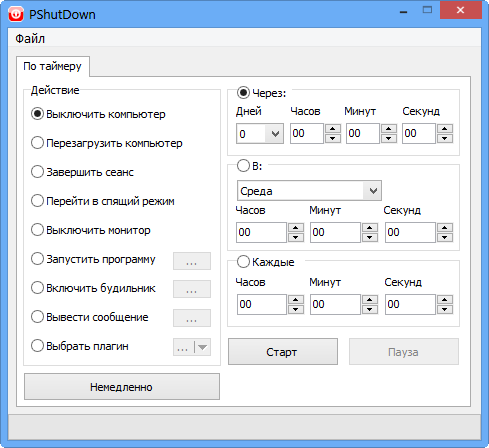
Task: Click the Минут field in Каждые section
Action: tap(335, 304)
